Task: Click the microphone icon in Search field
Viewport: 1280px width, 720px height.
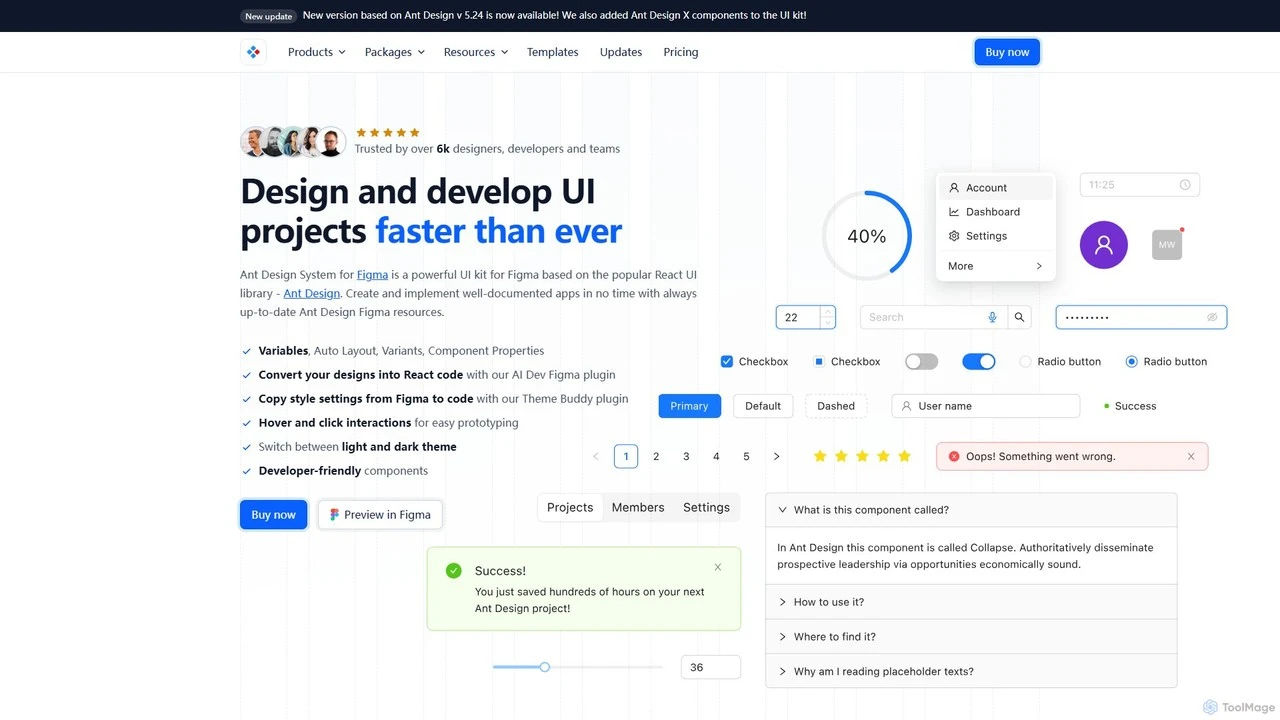Action: 993,317
